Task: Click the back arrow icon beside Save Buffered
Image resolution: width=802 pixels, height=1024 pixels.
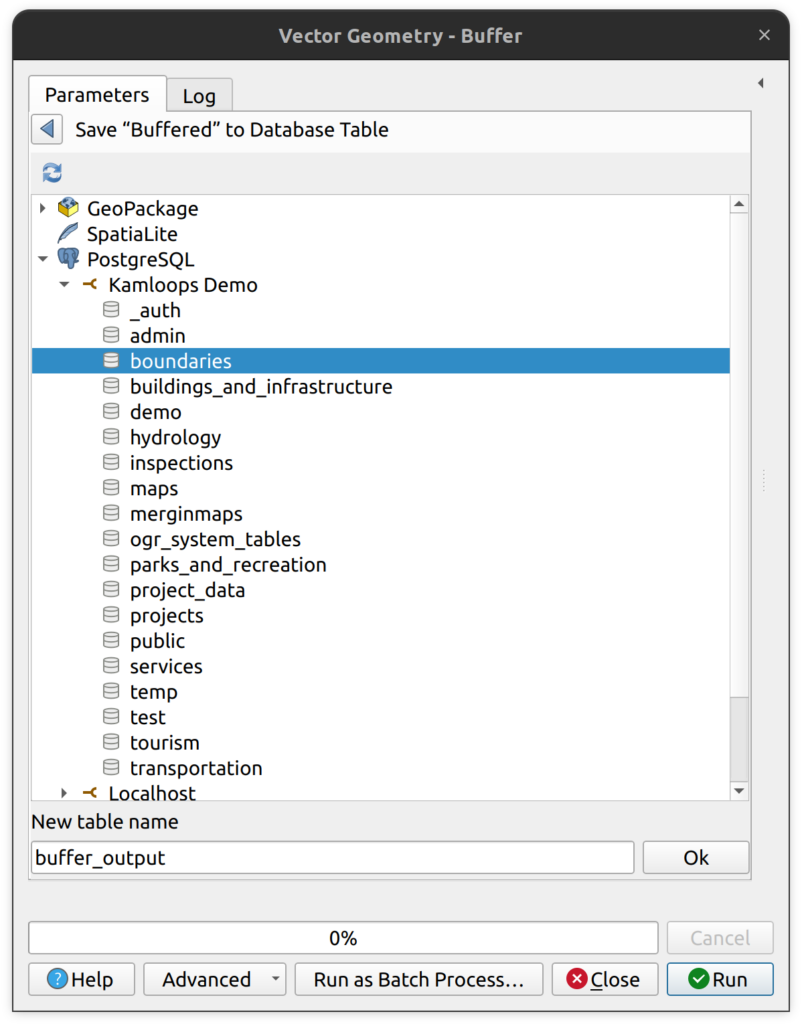Action: click(47, 130)
